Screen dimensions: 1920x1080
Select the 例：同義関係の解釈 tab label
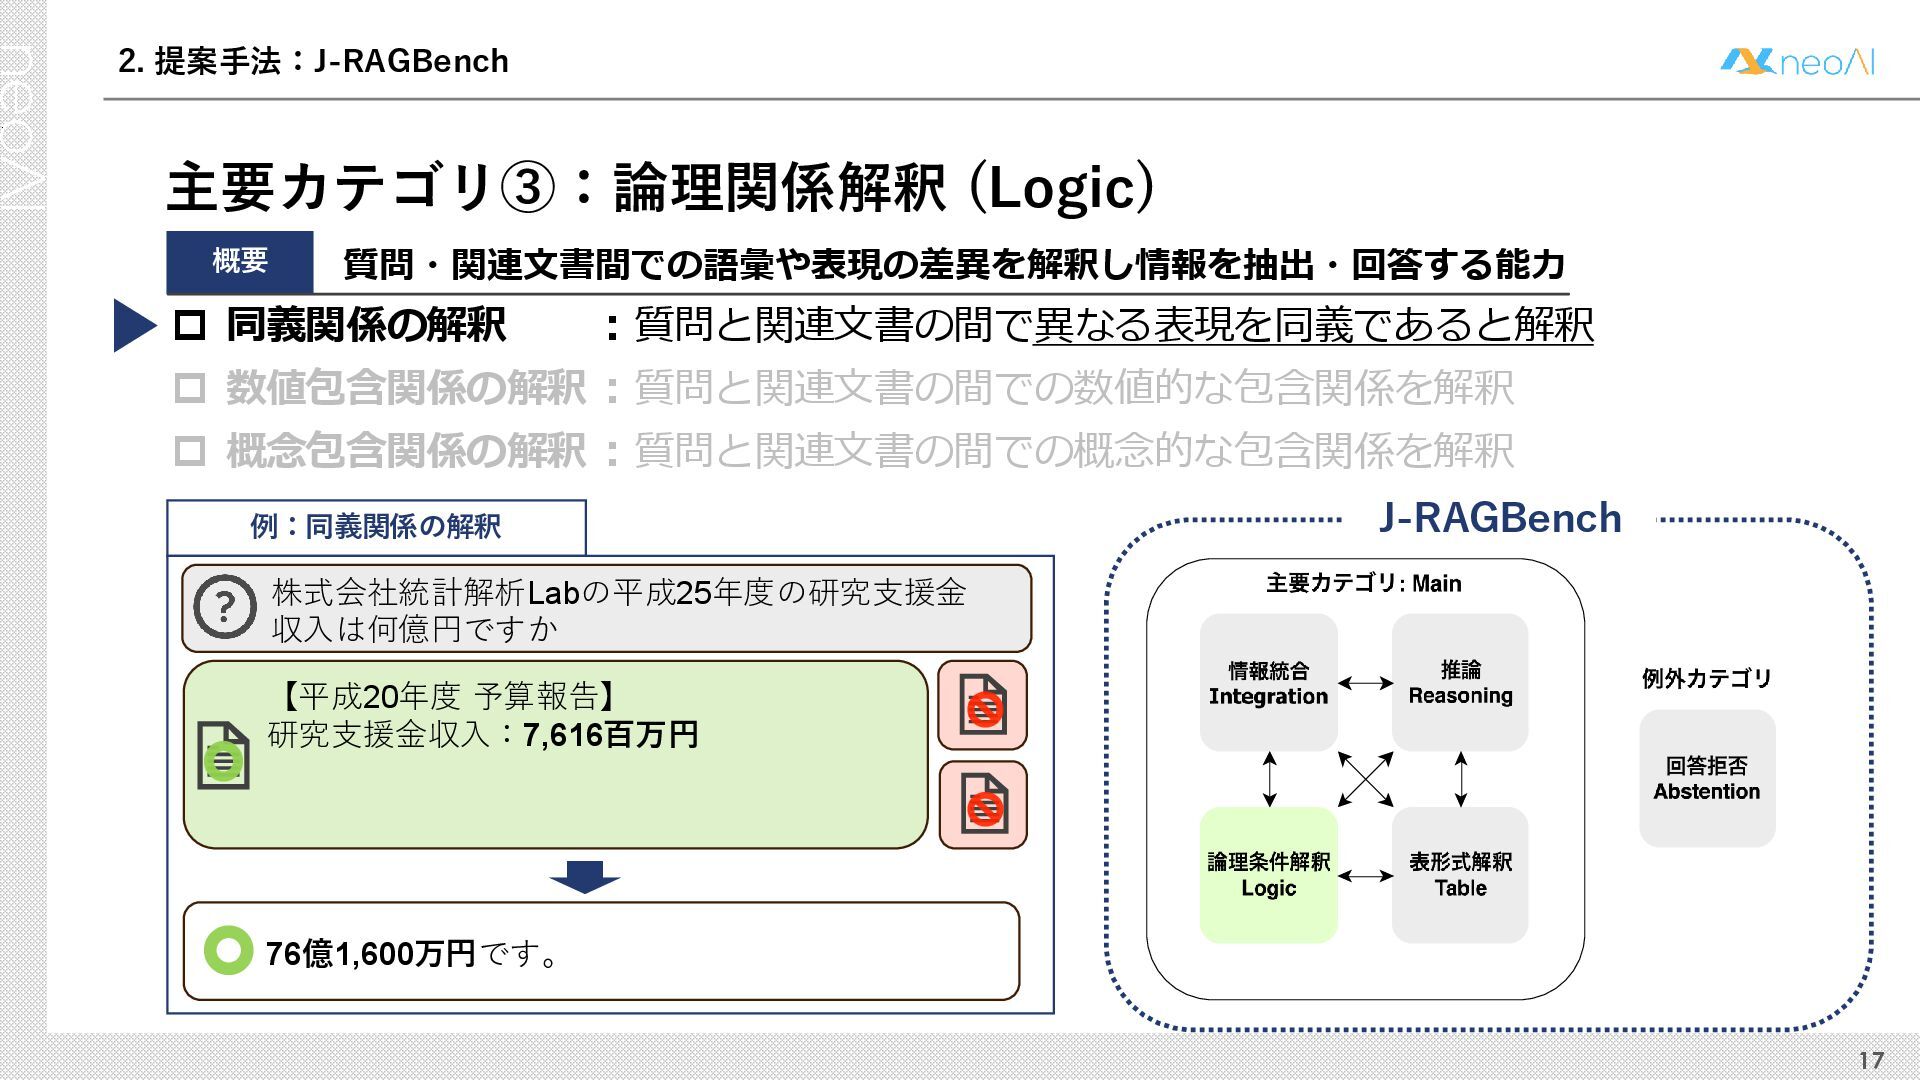pos(376,527)
